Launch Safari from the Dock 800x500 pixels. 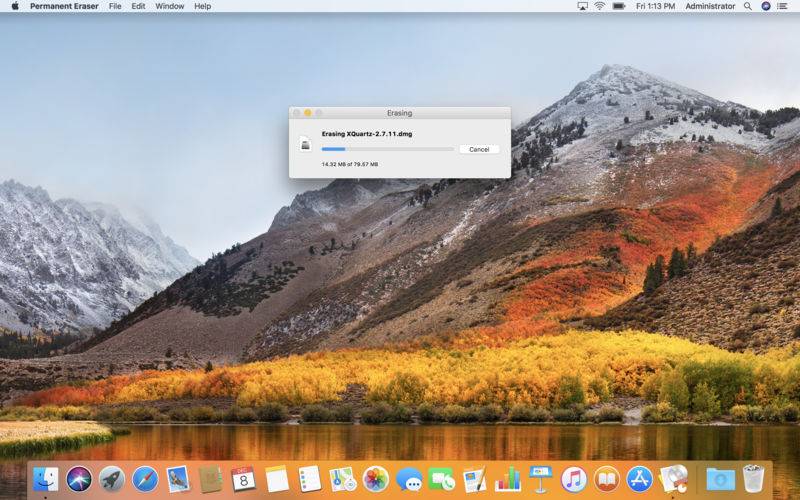pos(145,480)
